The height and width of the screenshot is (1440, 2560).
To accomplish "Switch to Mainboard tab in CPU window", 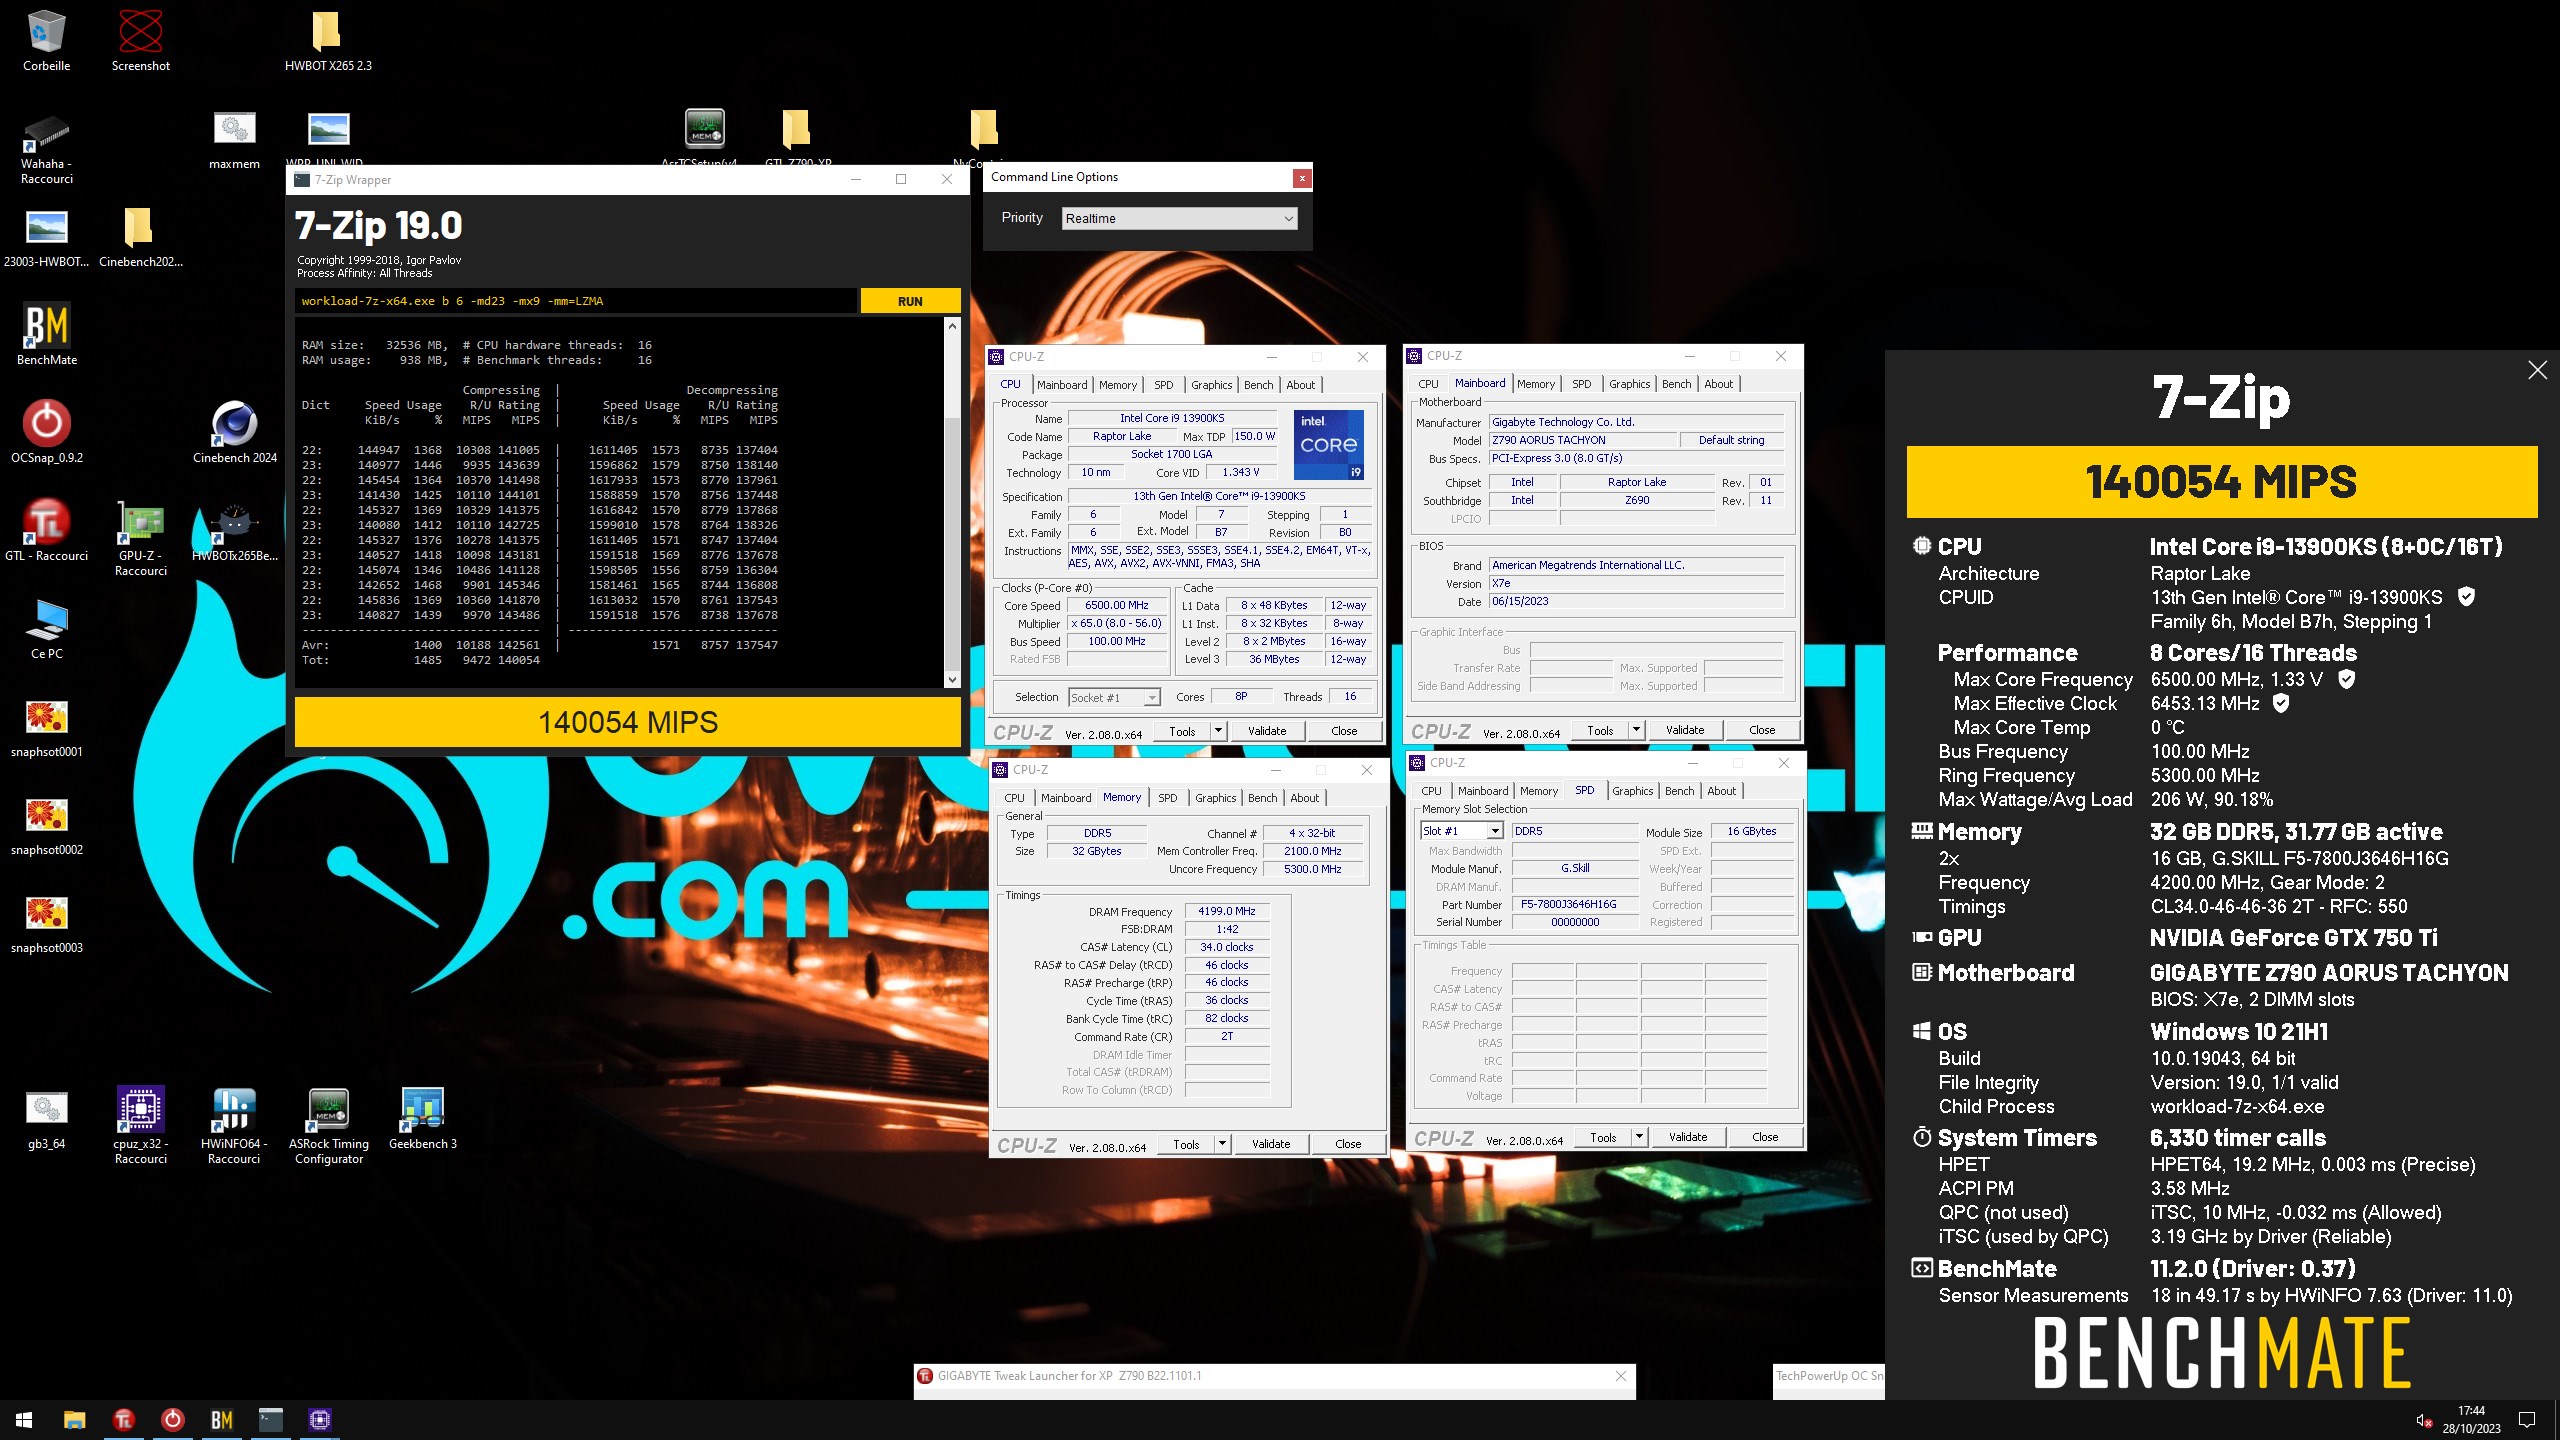I will point(1061,385).
